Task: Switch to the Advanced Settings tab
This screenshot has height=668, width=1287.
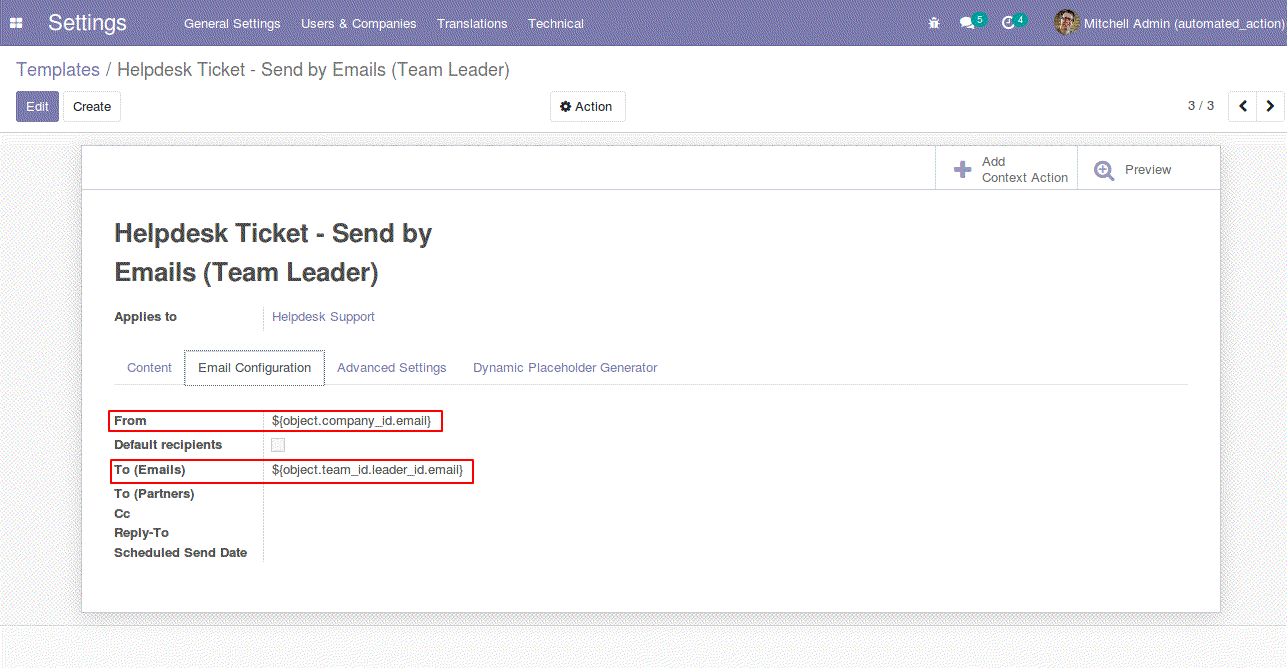Action: coord(391,368)
